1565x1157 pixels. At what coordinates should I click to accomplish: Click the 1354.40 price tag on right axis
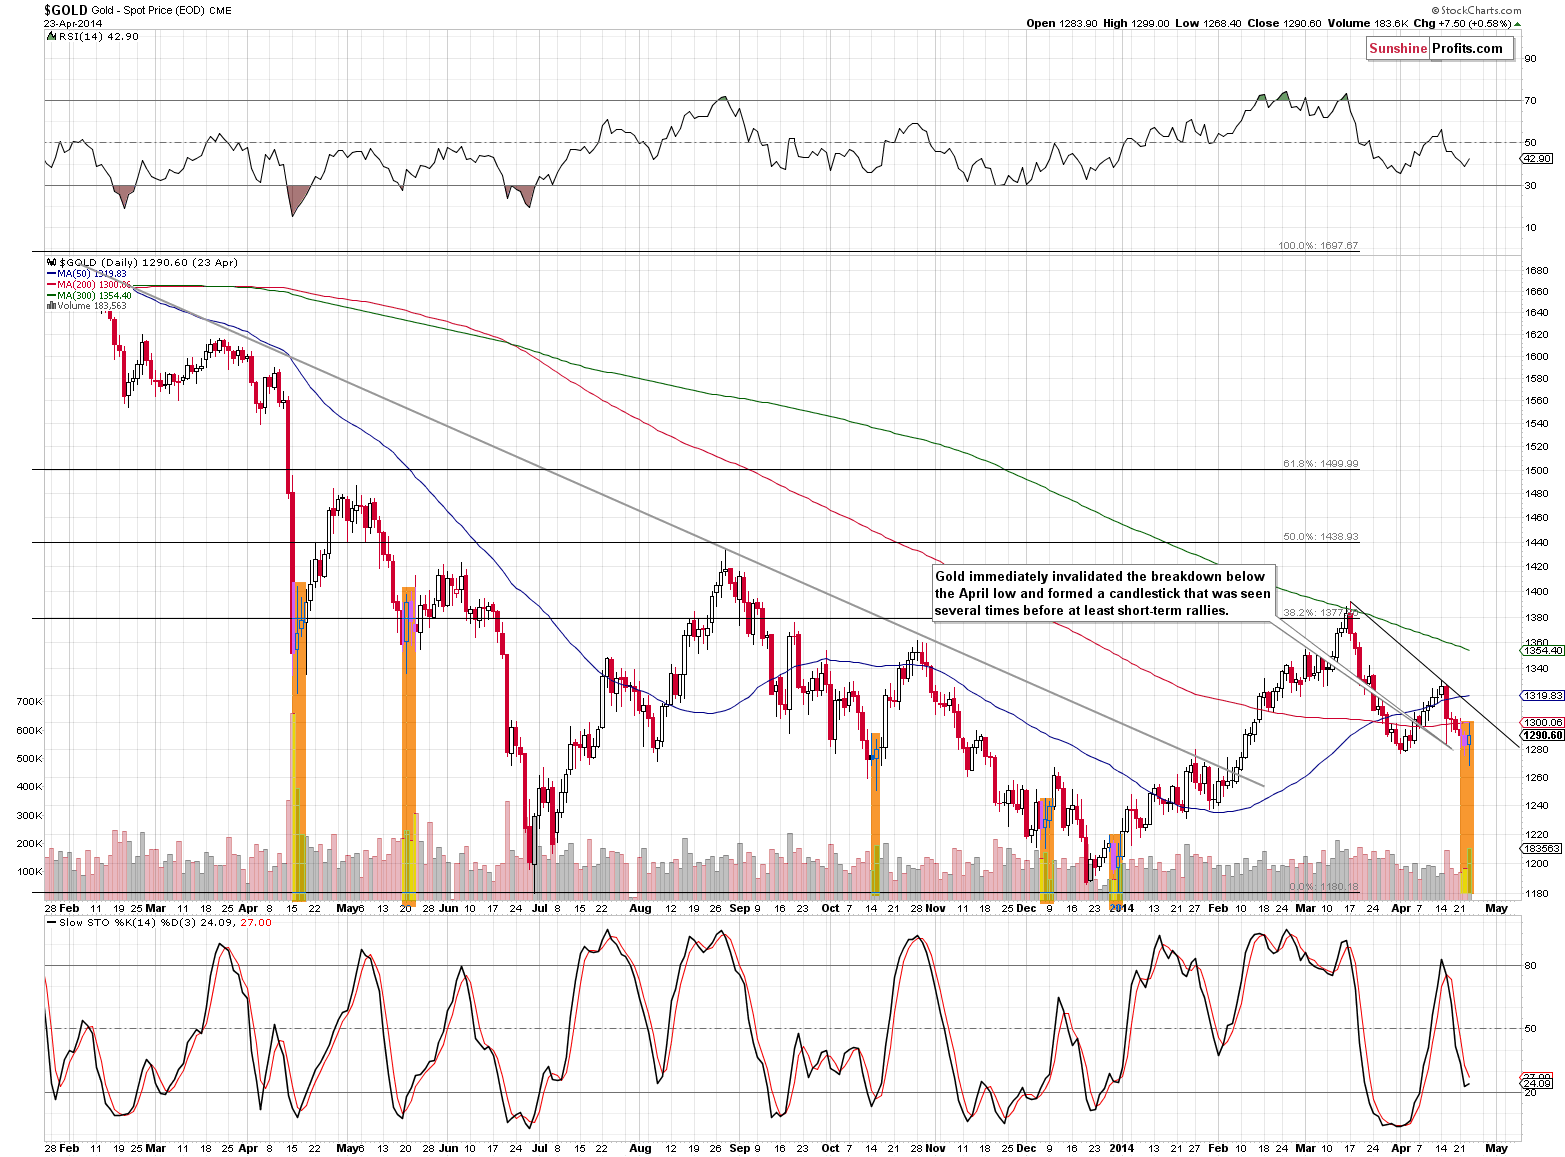coord(1543,650)
